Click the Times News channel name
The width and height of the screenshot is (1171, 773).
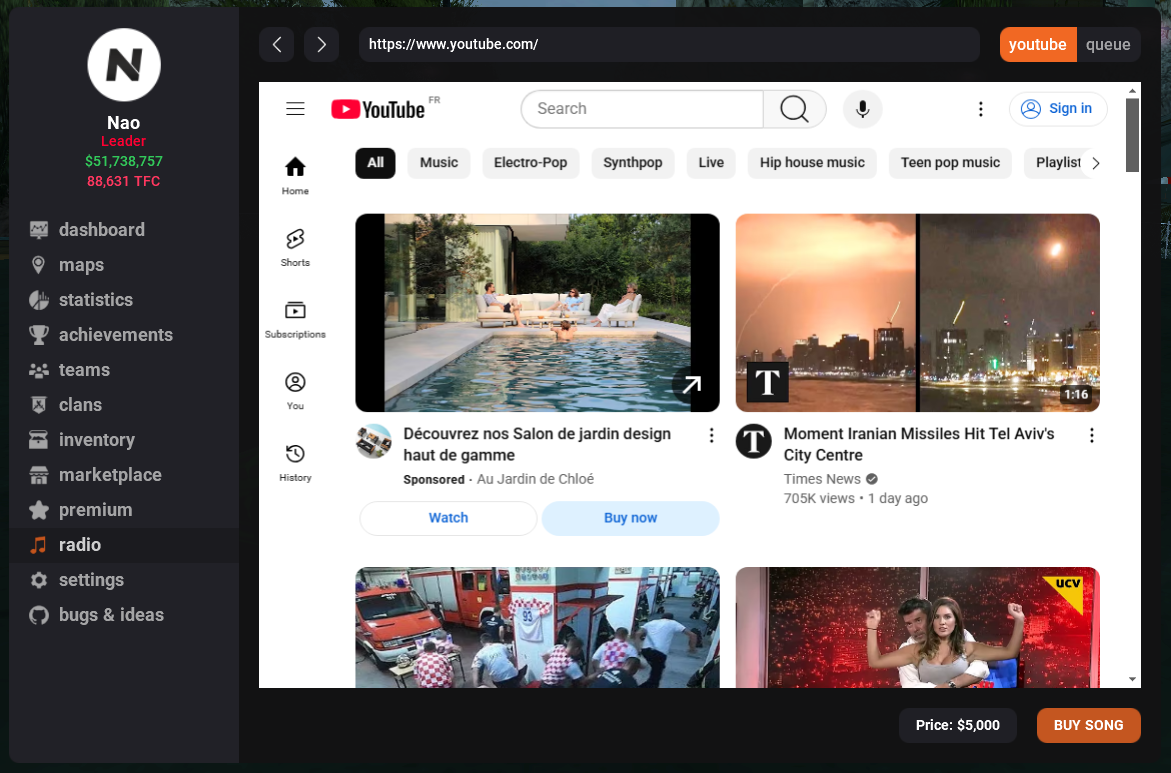(x=822, y=479)
